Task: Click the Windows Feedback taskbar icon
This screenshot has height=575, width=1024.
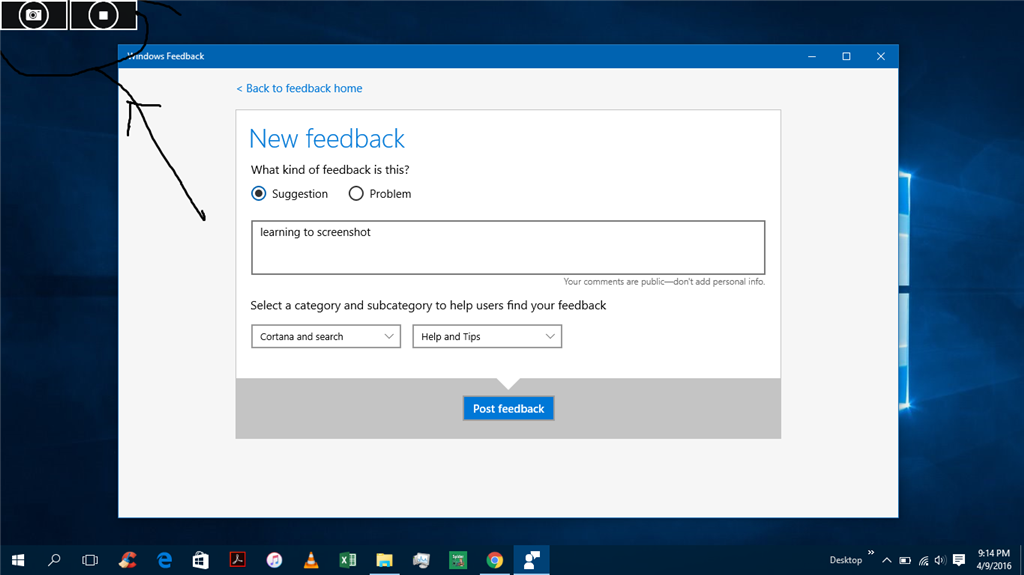Action: click(532, 560)
